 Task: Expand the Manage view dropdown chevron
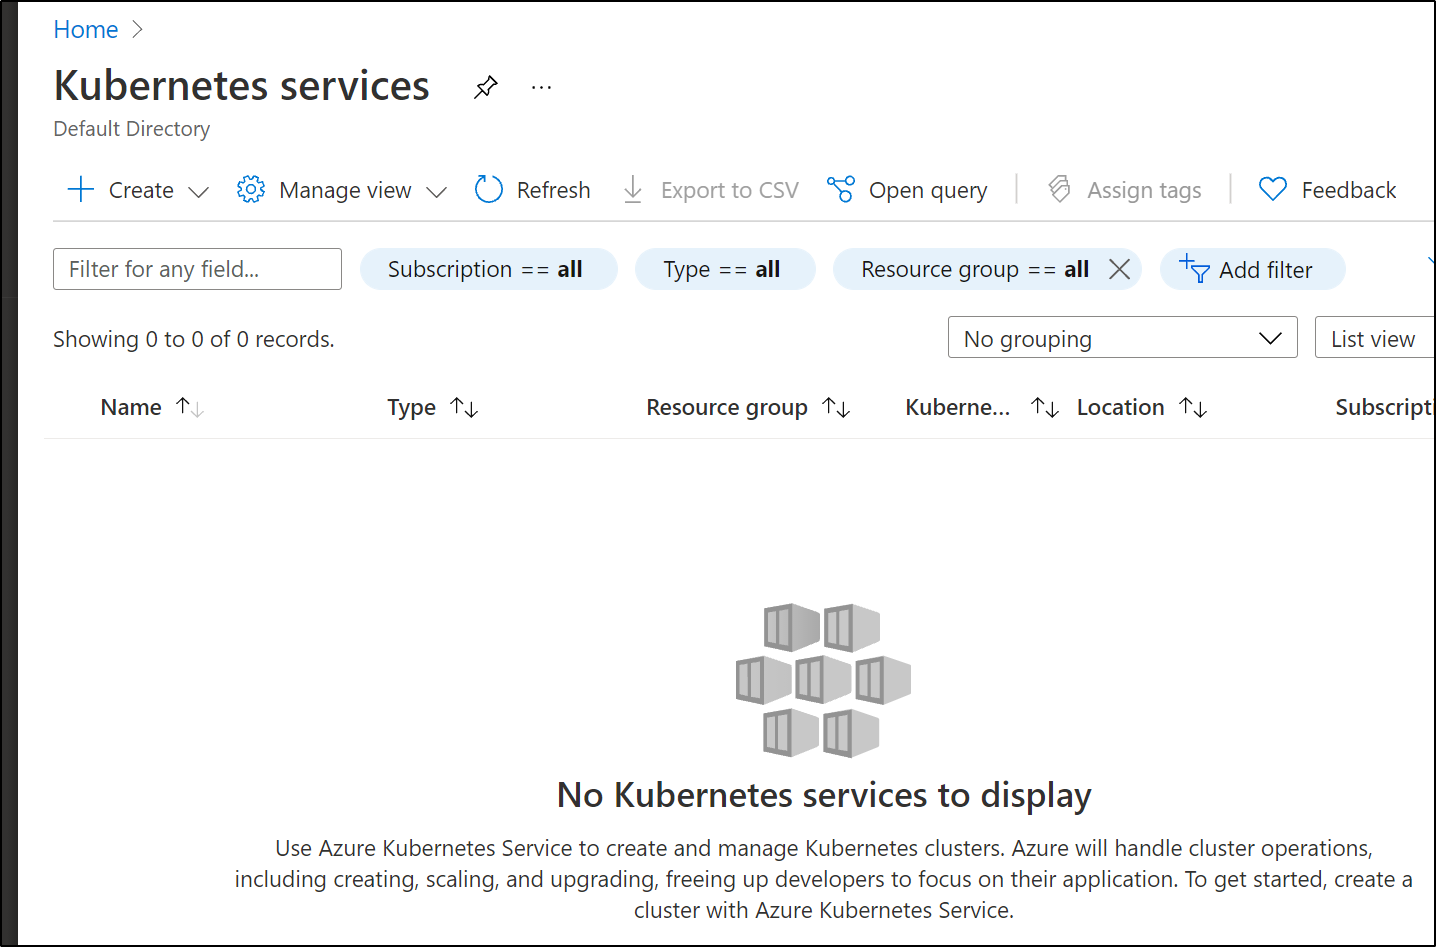click(x=436, y=191)
